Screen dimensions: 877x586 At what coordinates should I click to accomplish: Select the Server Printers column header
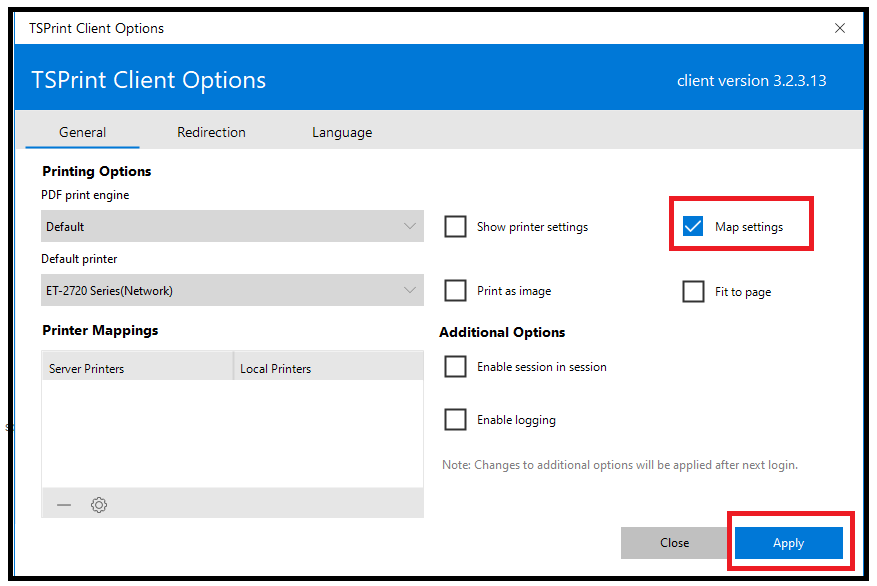[138, 366]
